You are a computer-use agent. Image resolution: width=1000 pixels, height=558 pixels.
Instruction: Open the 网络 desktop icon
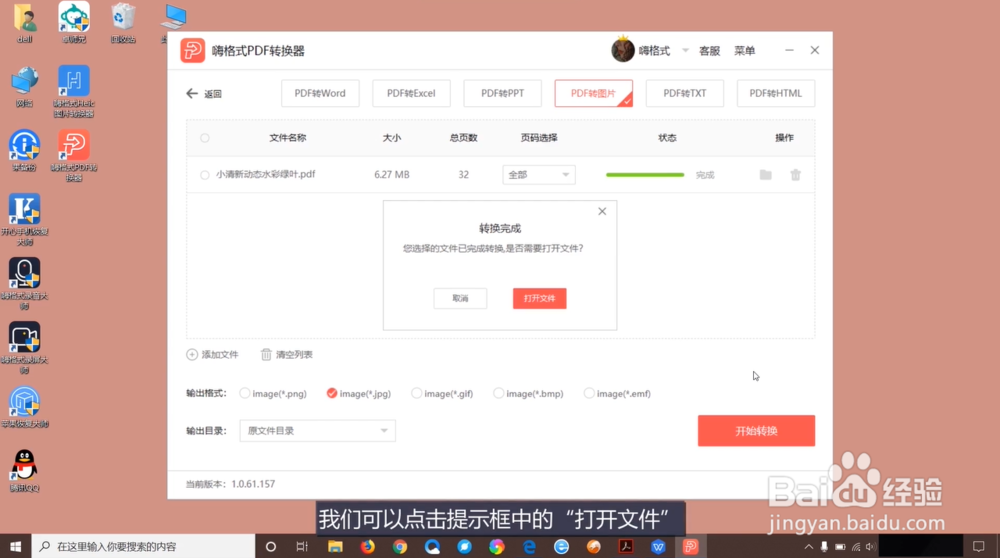(24, 86)
